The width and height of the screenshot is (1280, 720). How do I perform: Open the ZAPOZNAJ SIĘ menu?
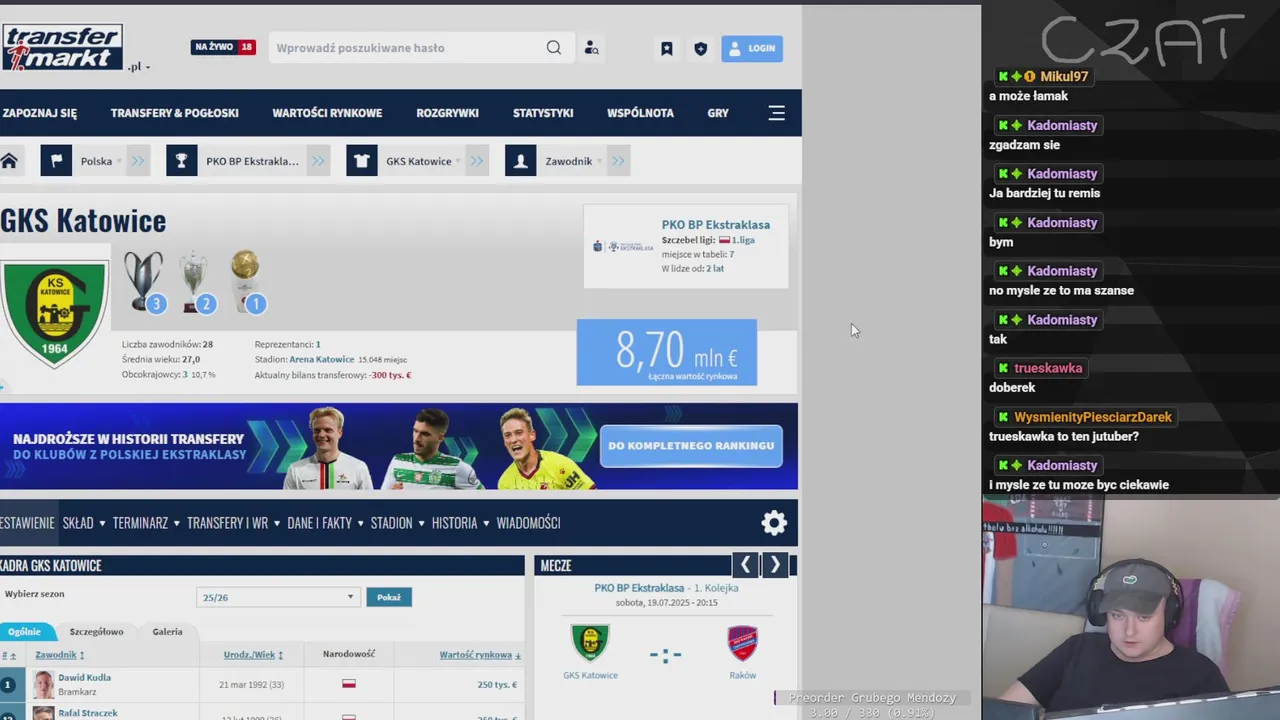tap(39, 113)
